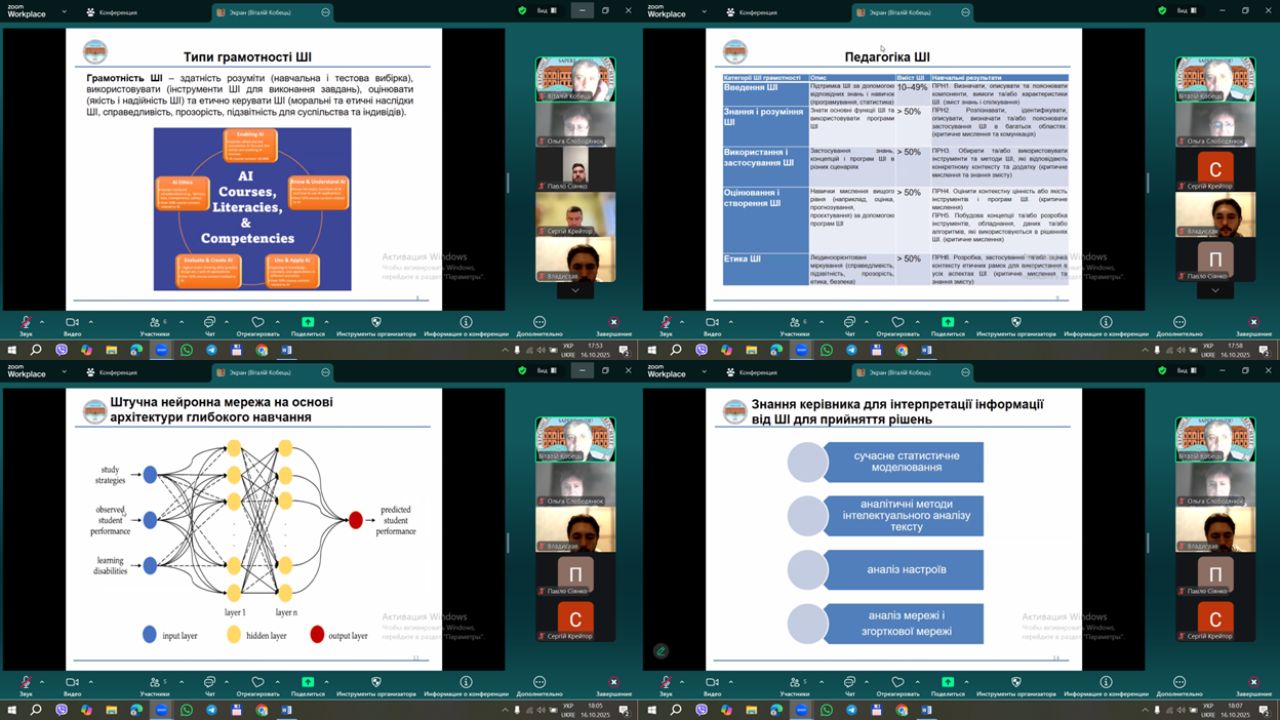Viewport: 1280px width, 720px height.
Task: Unmute the Звук microphone in the top-right window
Action: pyautogui.click(x=666, y=324)
